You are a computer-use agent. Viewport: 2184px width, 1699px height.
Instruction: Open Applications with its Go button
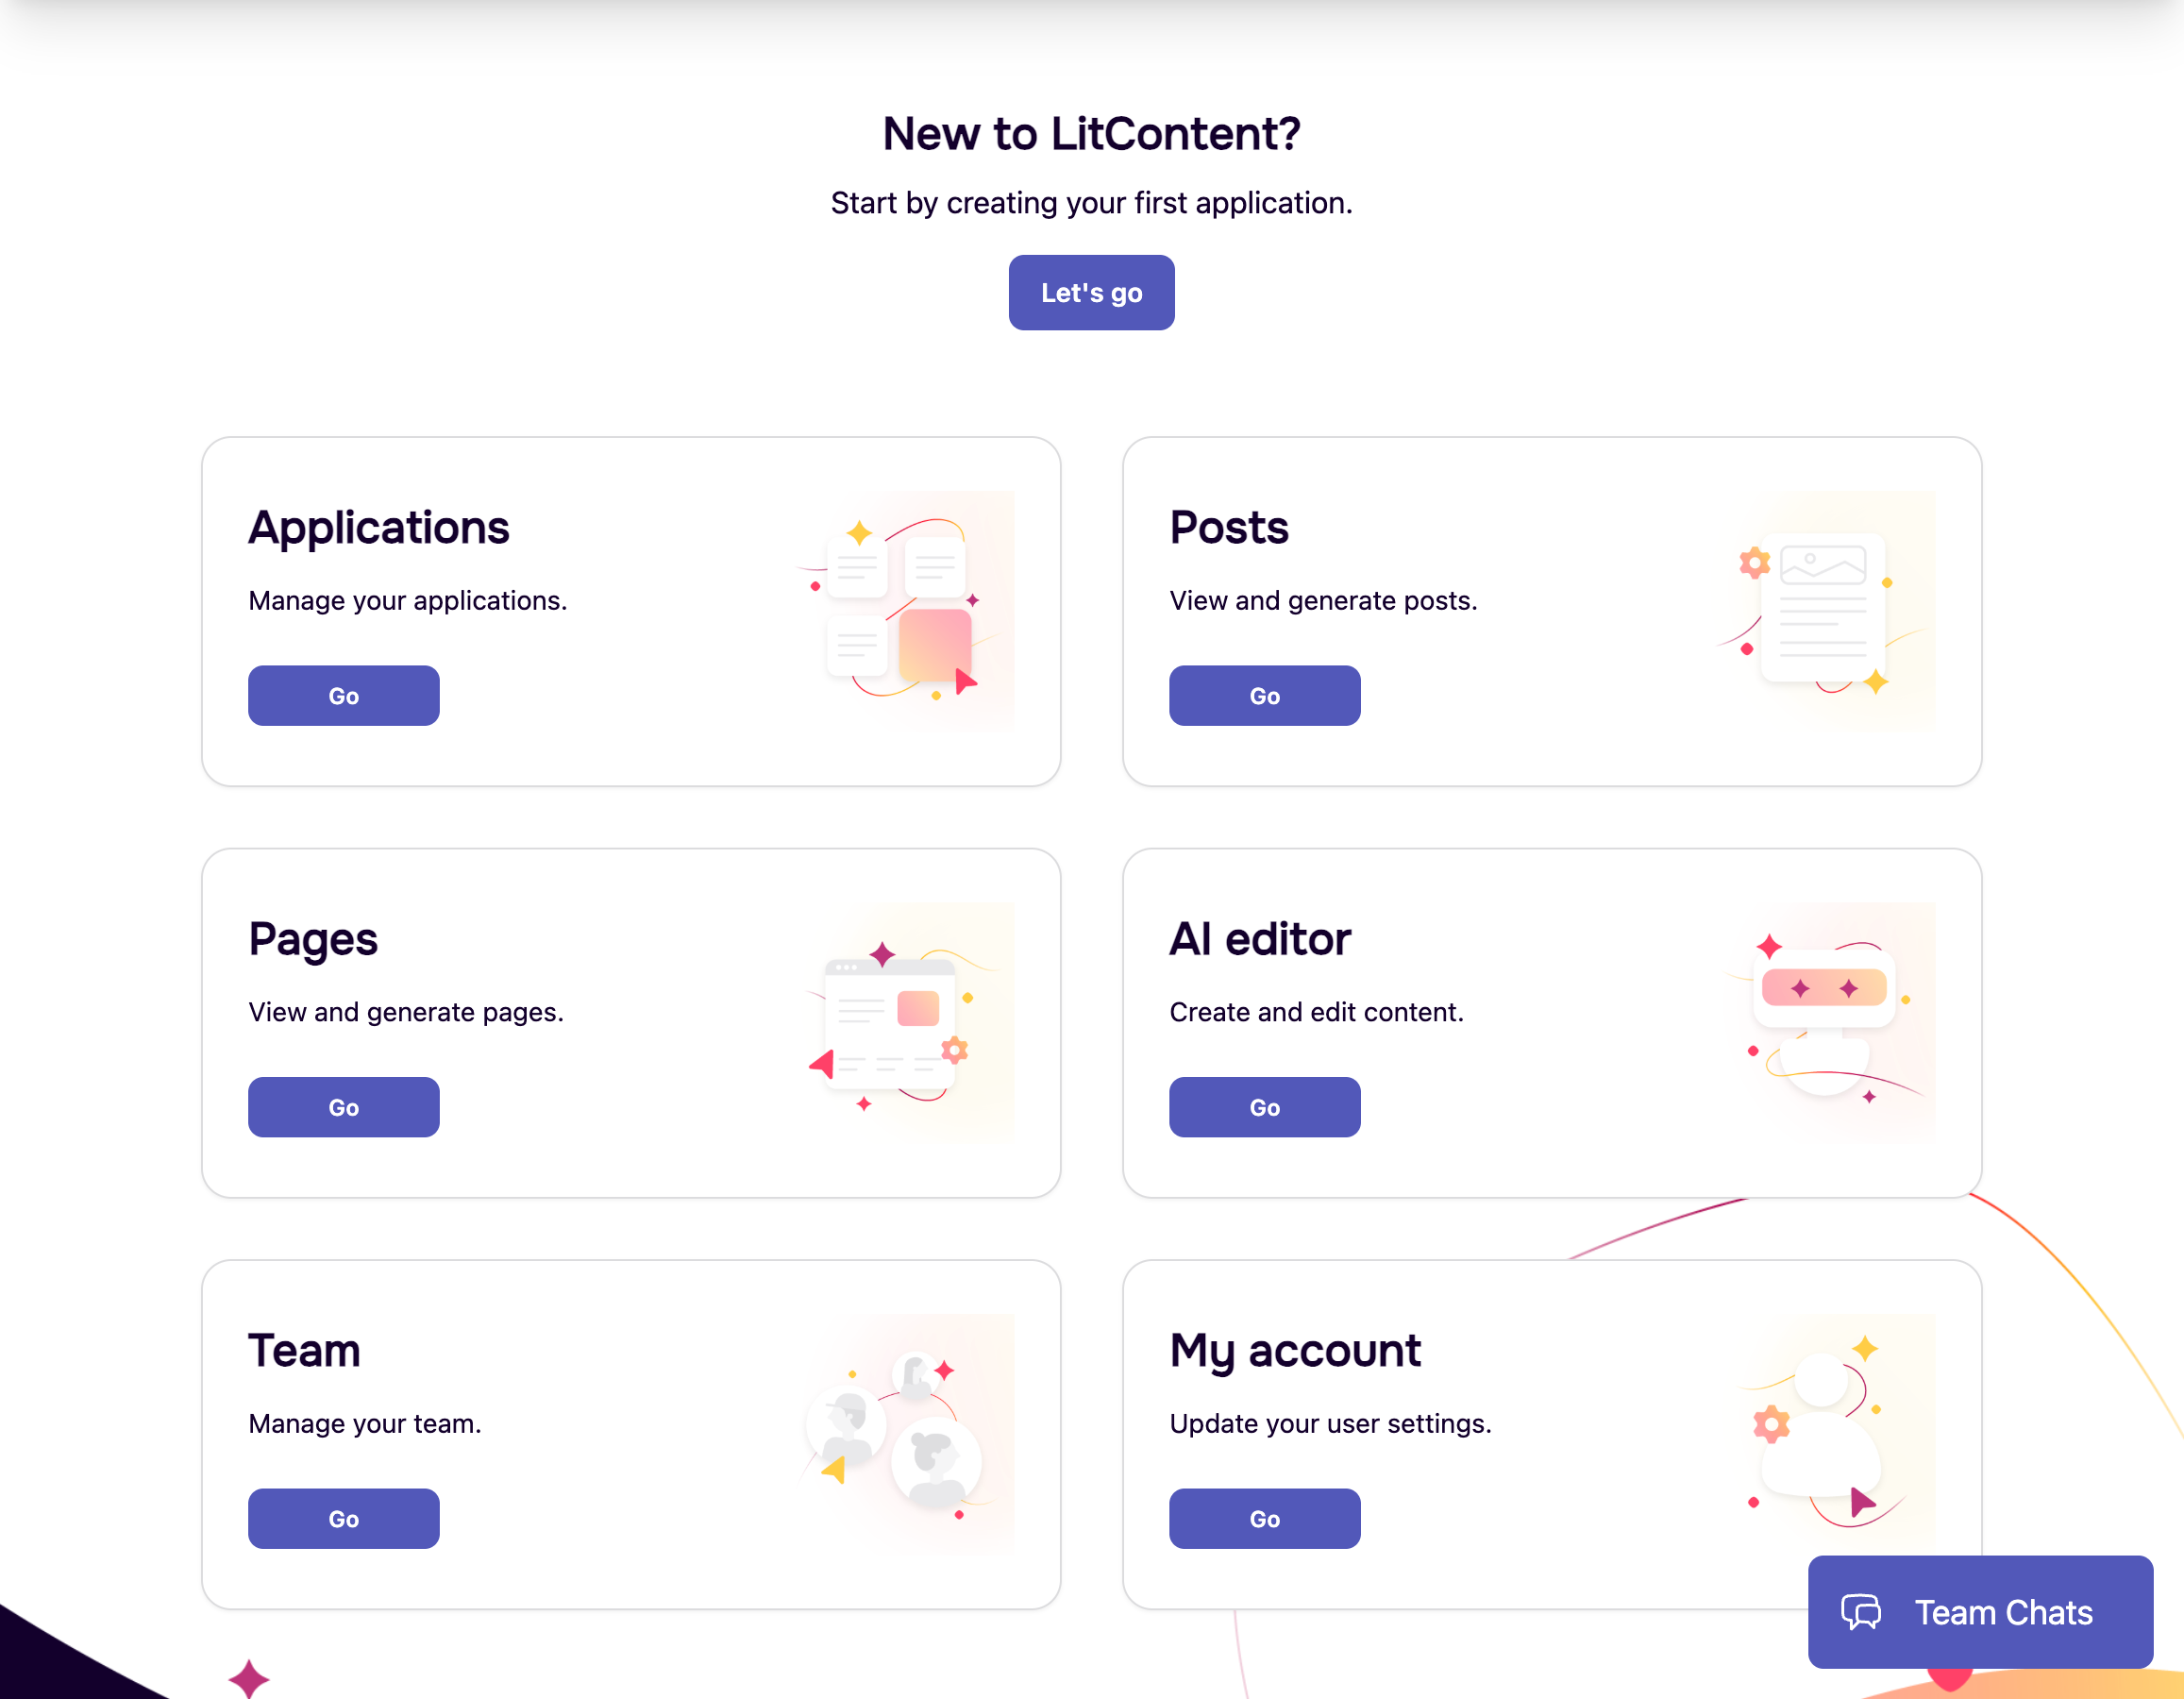tap(343, 696)
